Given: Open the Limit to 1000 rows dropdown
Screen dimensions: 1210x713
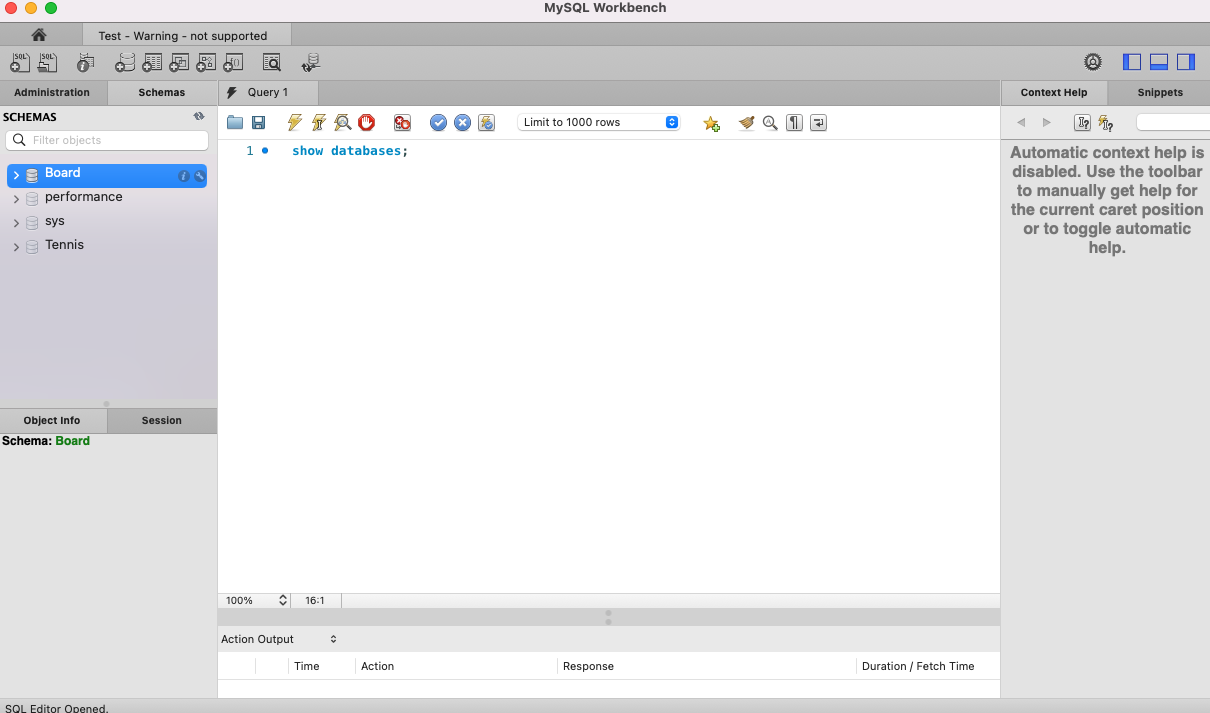Looking at the screenshot, I should 599,122.
